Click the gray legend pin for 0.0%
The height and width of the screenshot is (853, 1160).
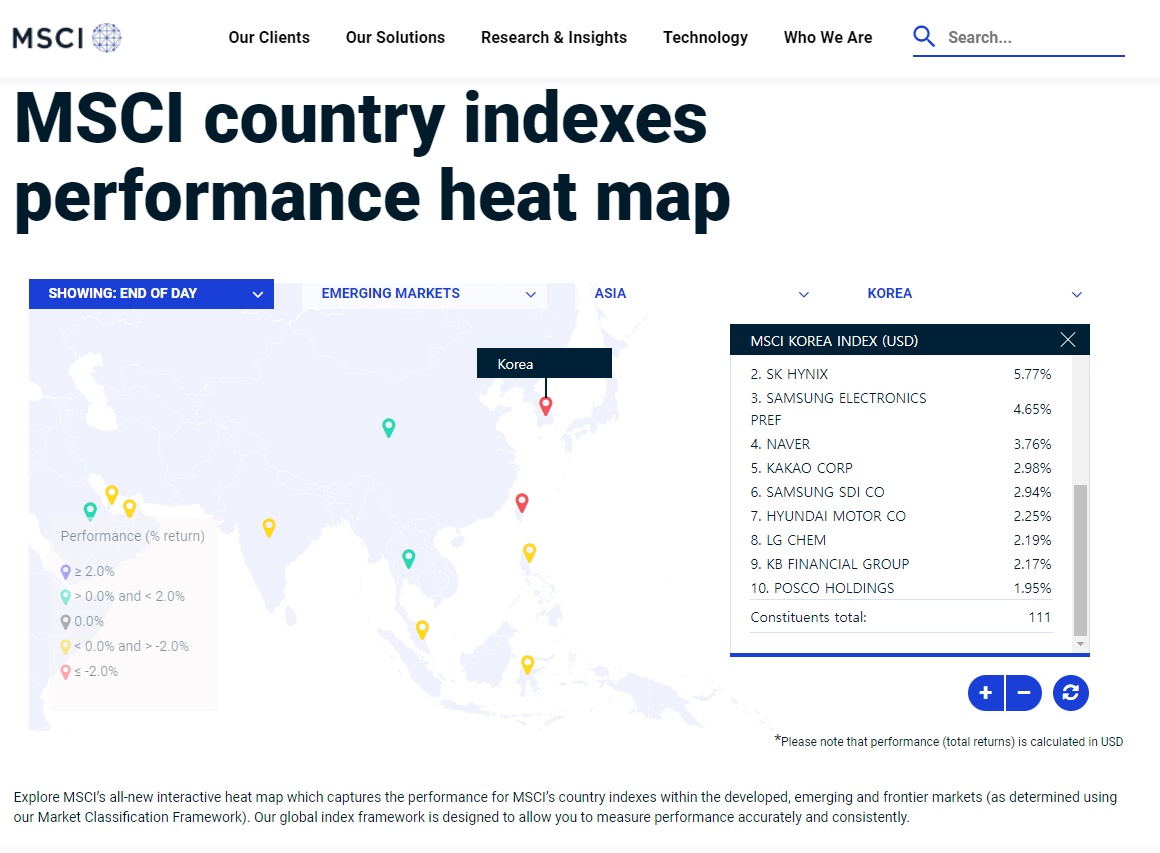point(66,622)
